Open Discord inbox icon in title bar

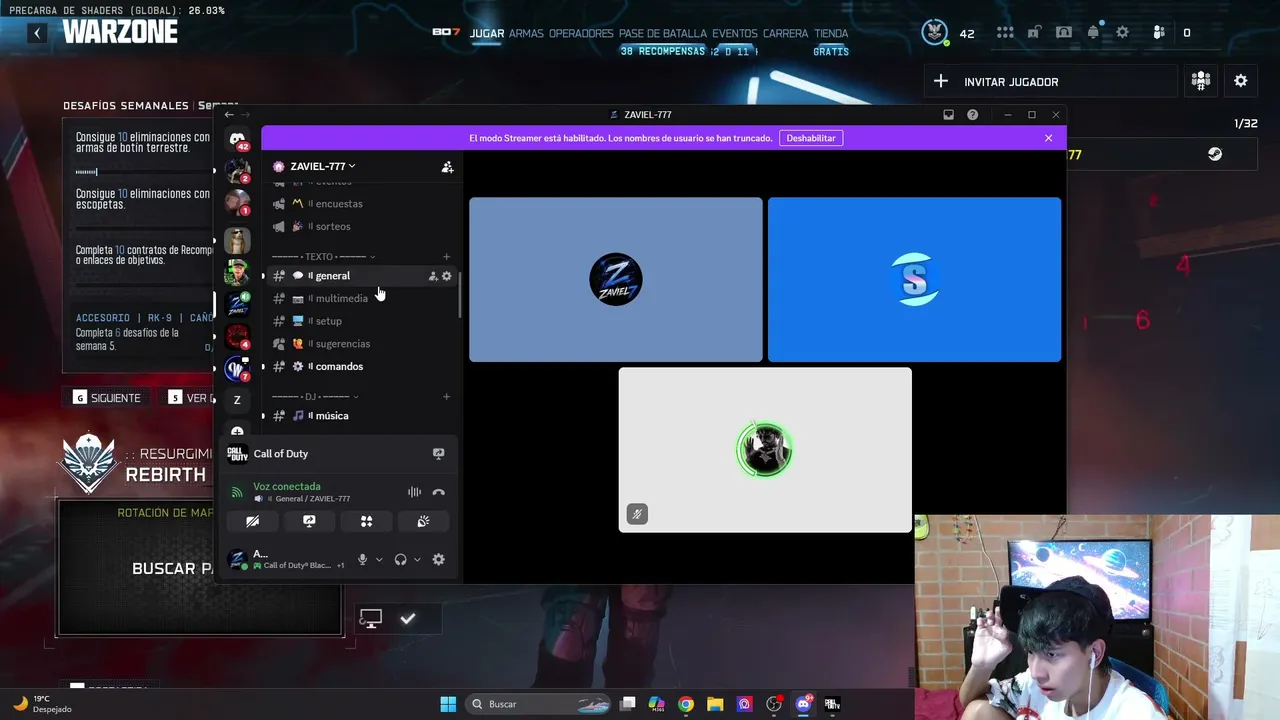click(x=948, y=115)
